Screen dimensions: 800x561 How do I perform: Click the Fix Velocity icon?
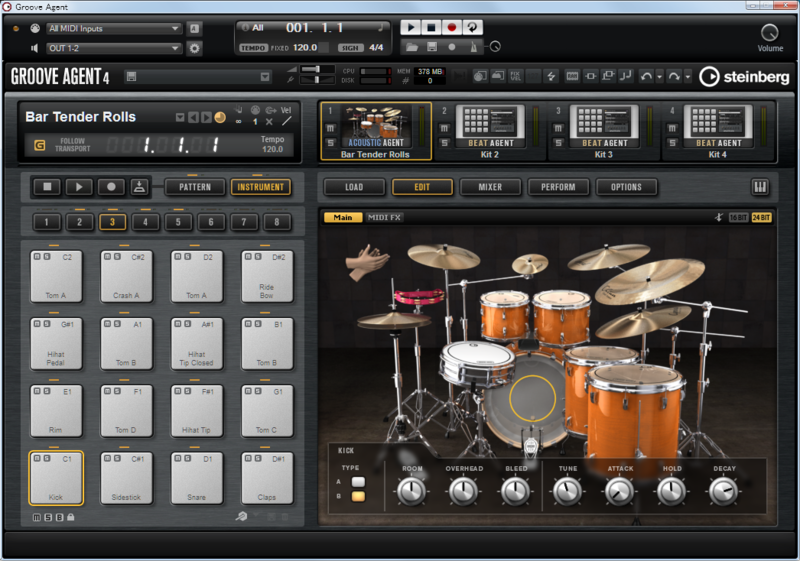[516, 76]
